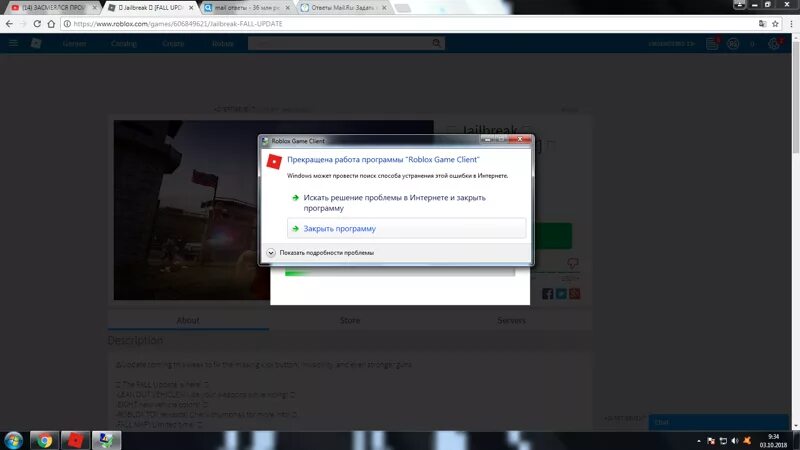Image resolution: width=800 pixels, height=450 pixels.
Task: Click the Robux currency icon in header
Action: [x=733, y=44]
